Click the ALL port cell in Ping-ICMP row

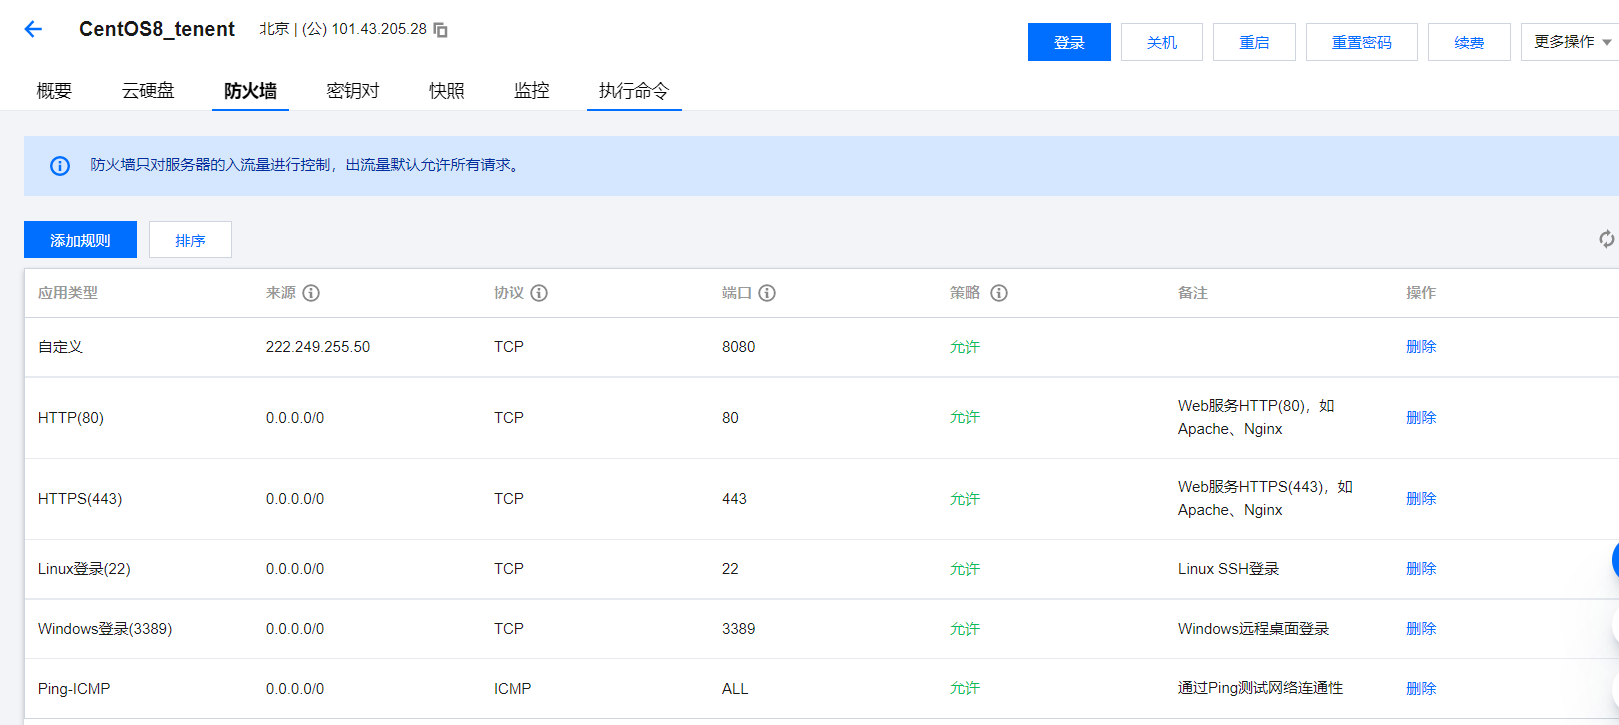point(735,689)
